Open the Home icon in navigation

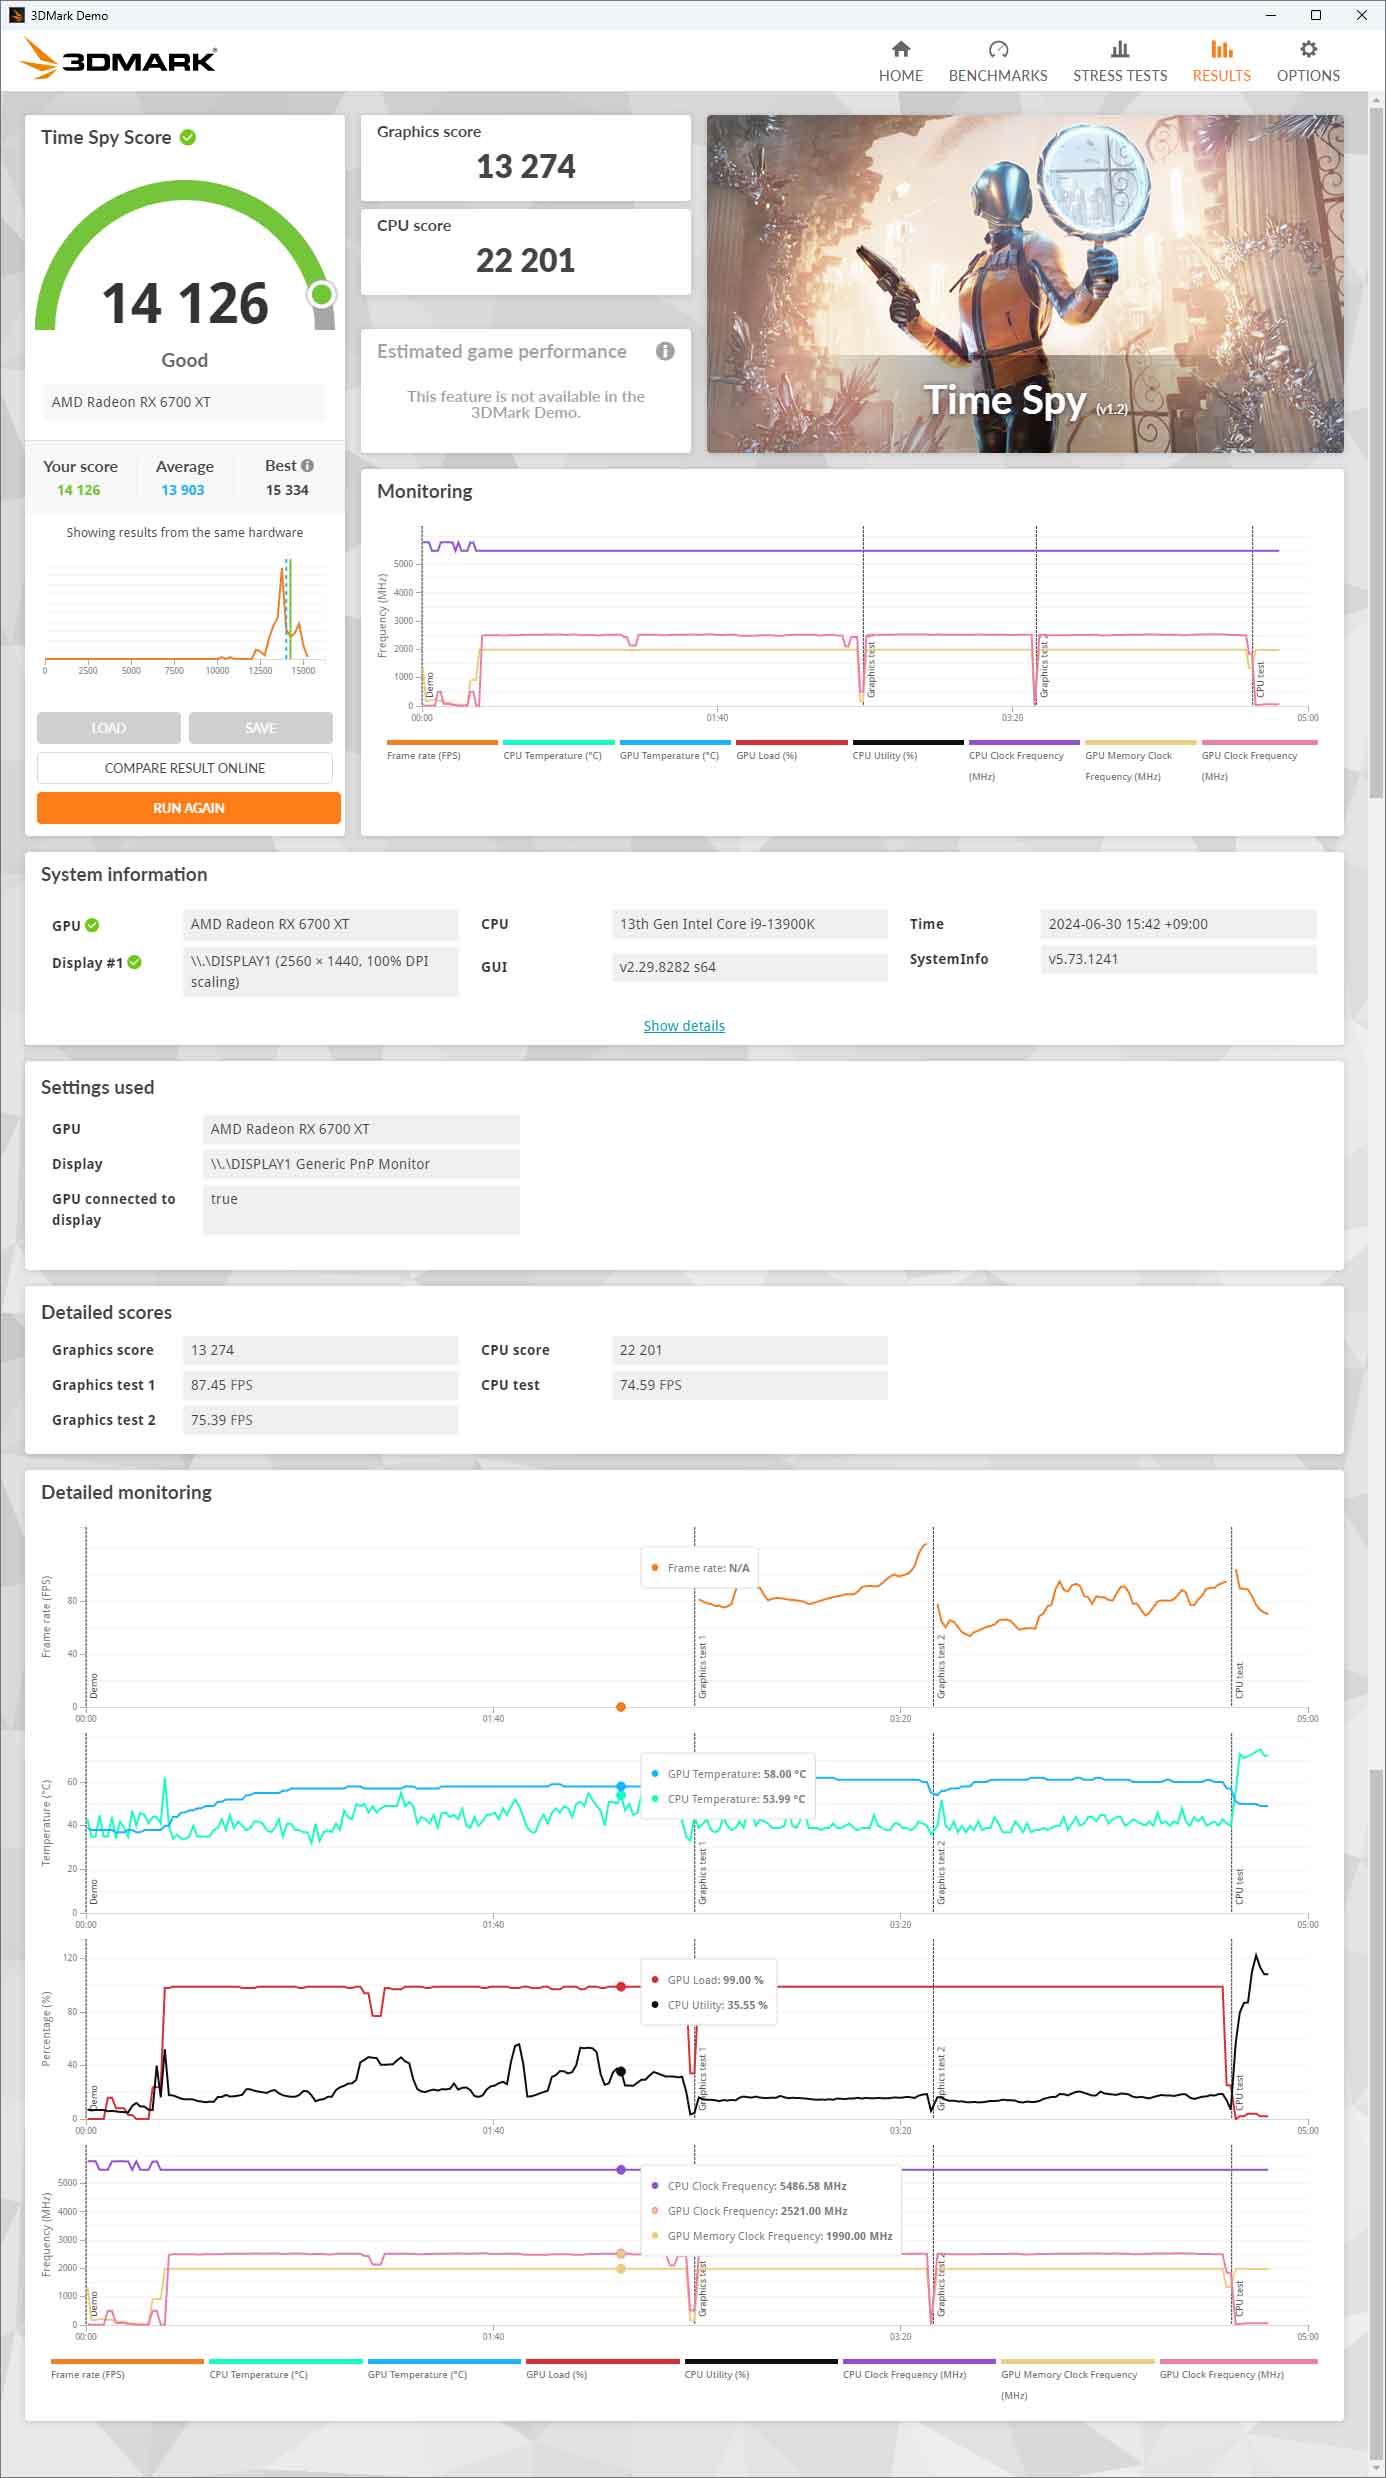(x=900, y=50)
